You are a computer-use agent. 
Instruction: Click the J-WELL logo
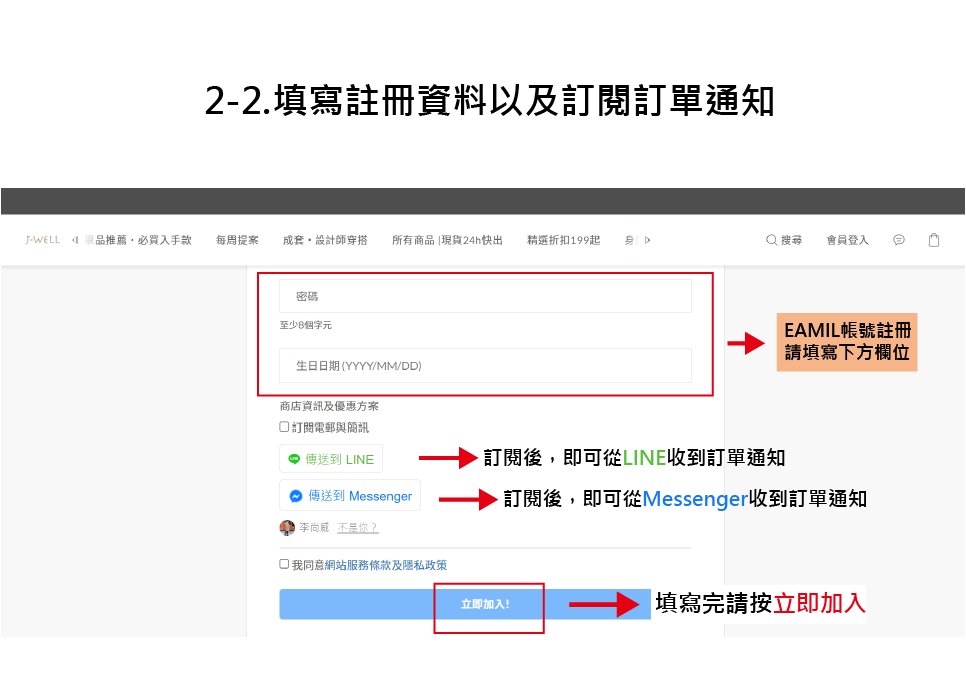[x=42, y=240]
